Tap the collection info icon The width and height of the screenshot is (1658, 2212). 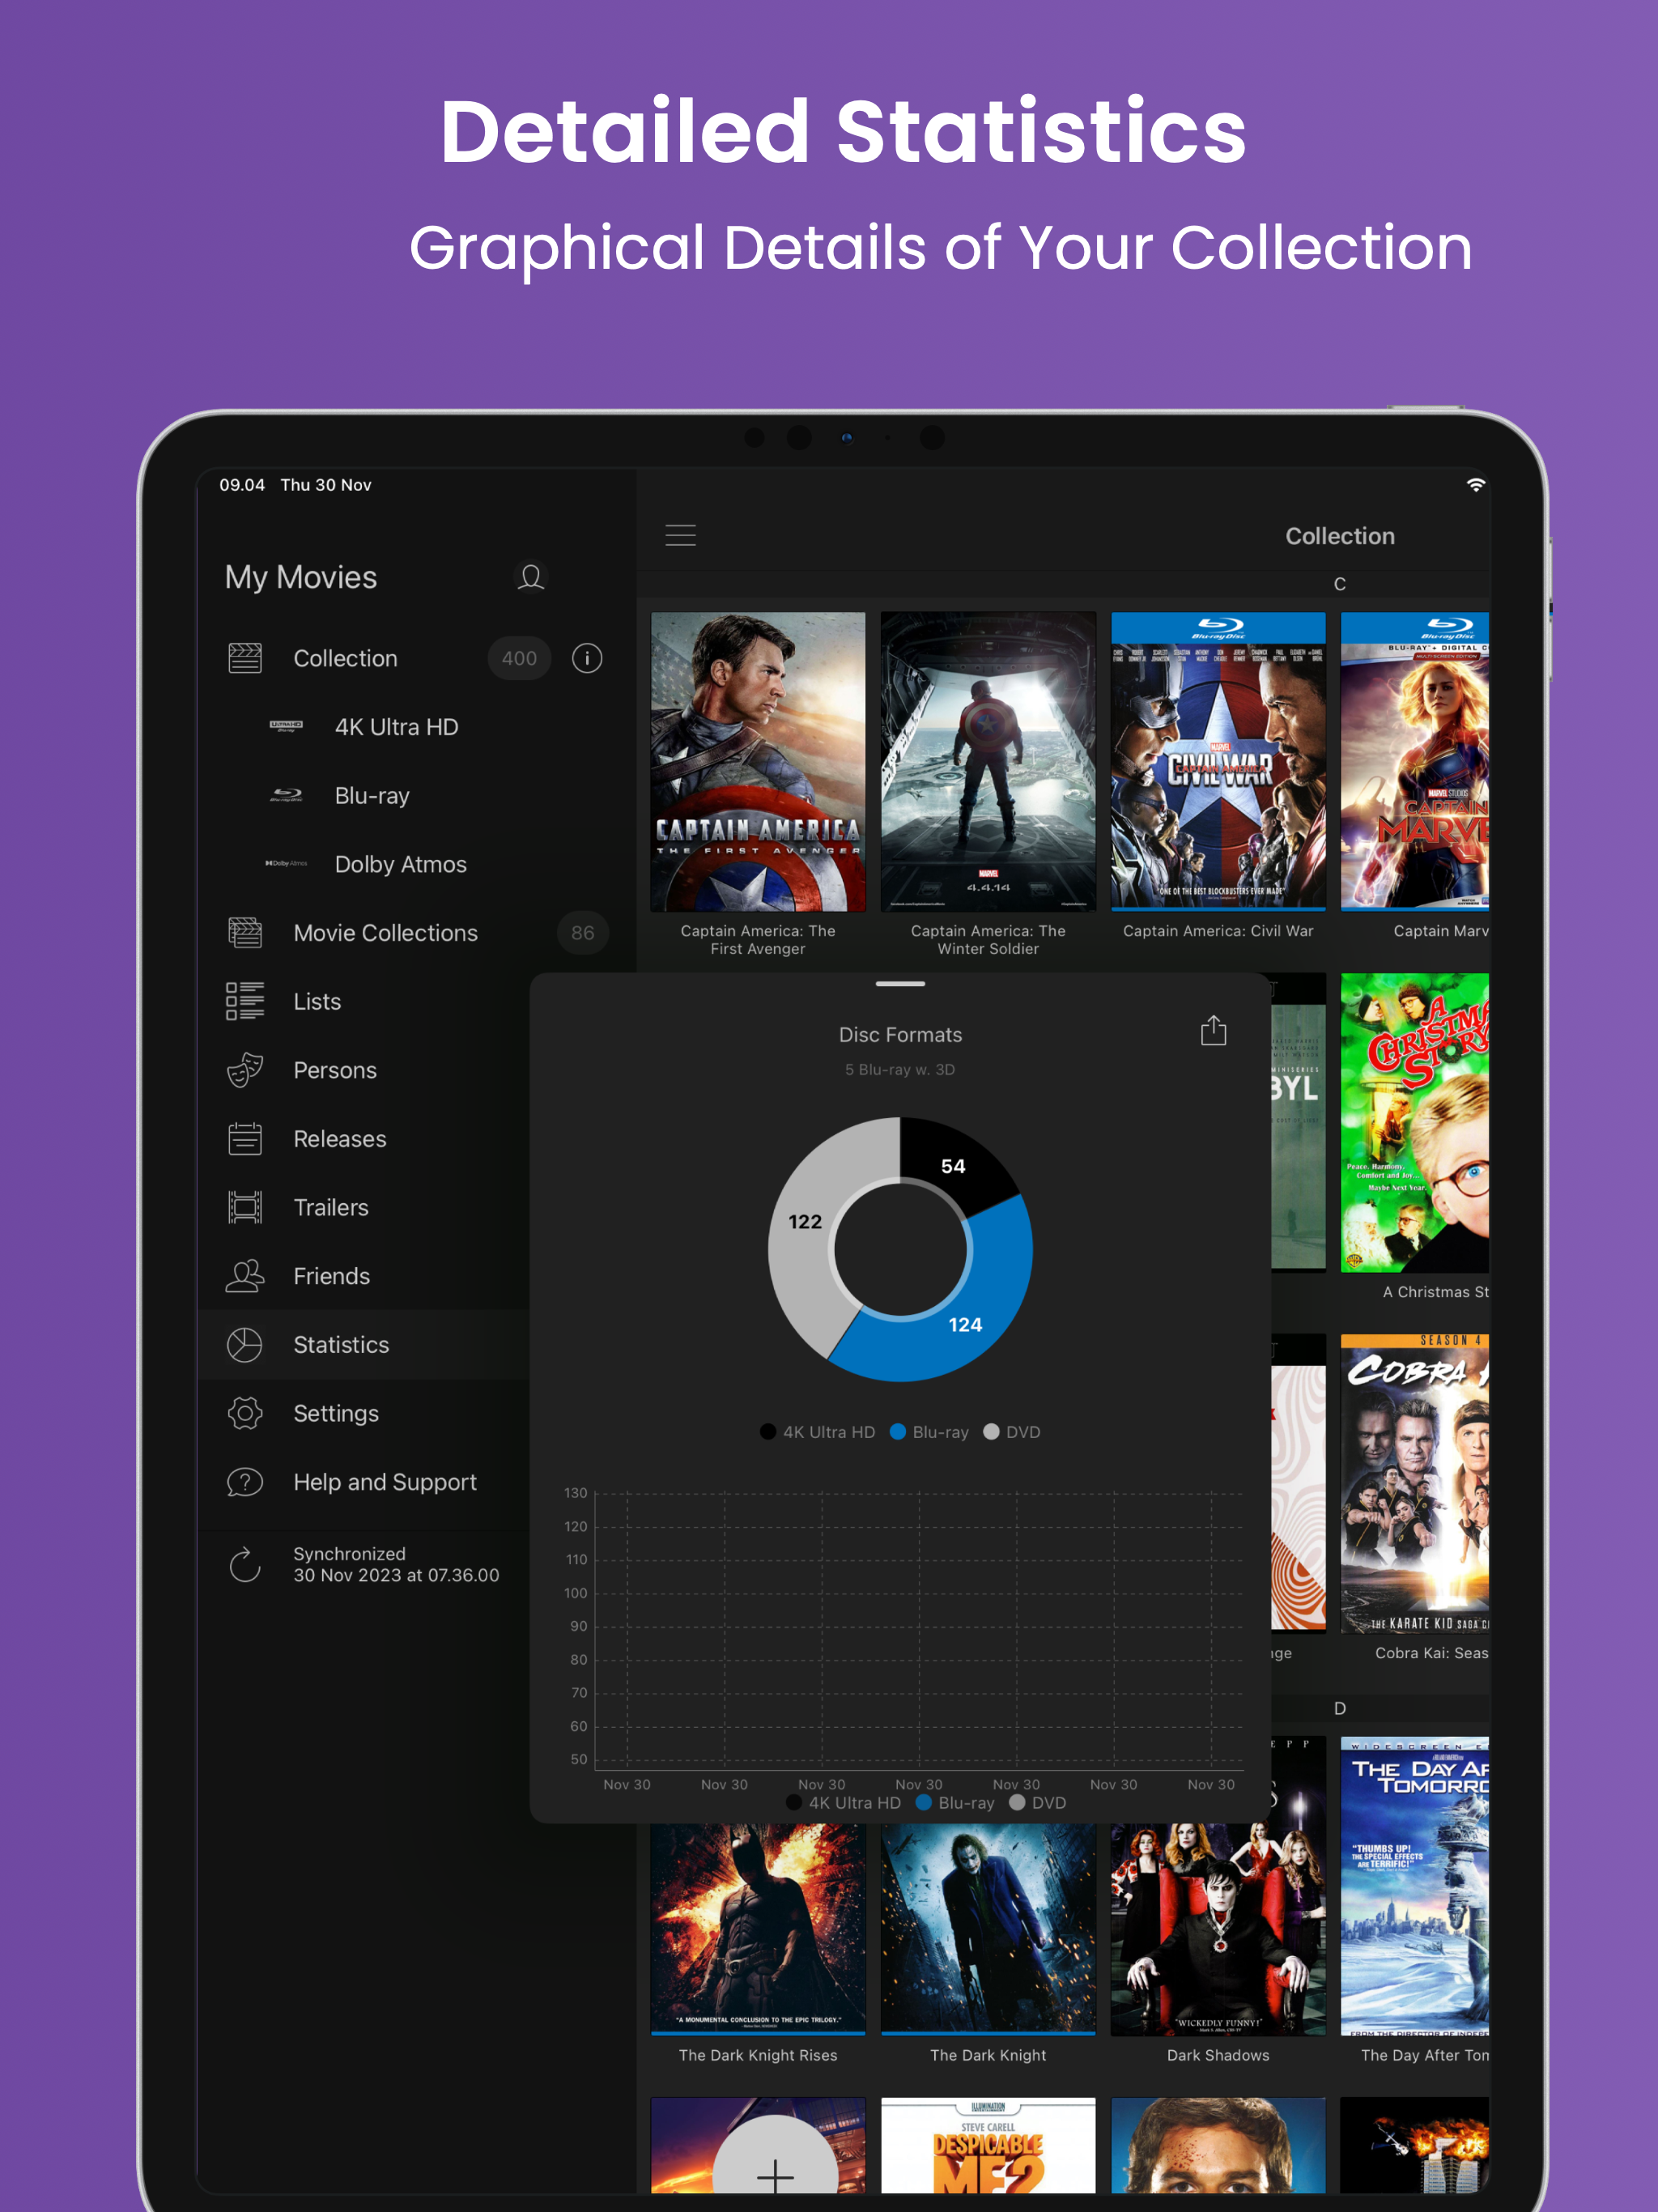587,658
